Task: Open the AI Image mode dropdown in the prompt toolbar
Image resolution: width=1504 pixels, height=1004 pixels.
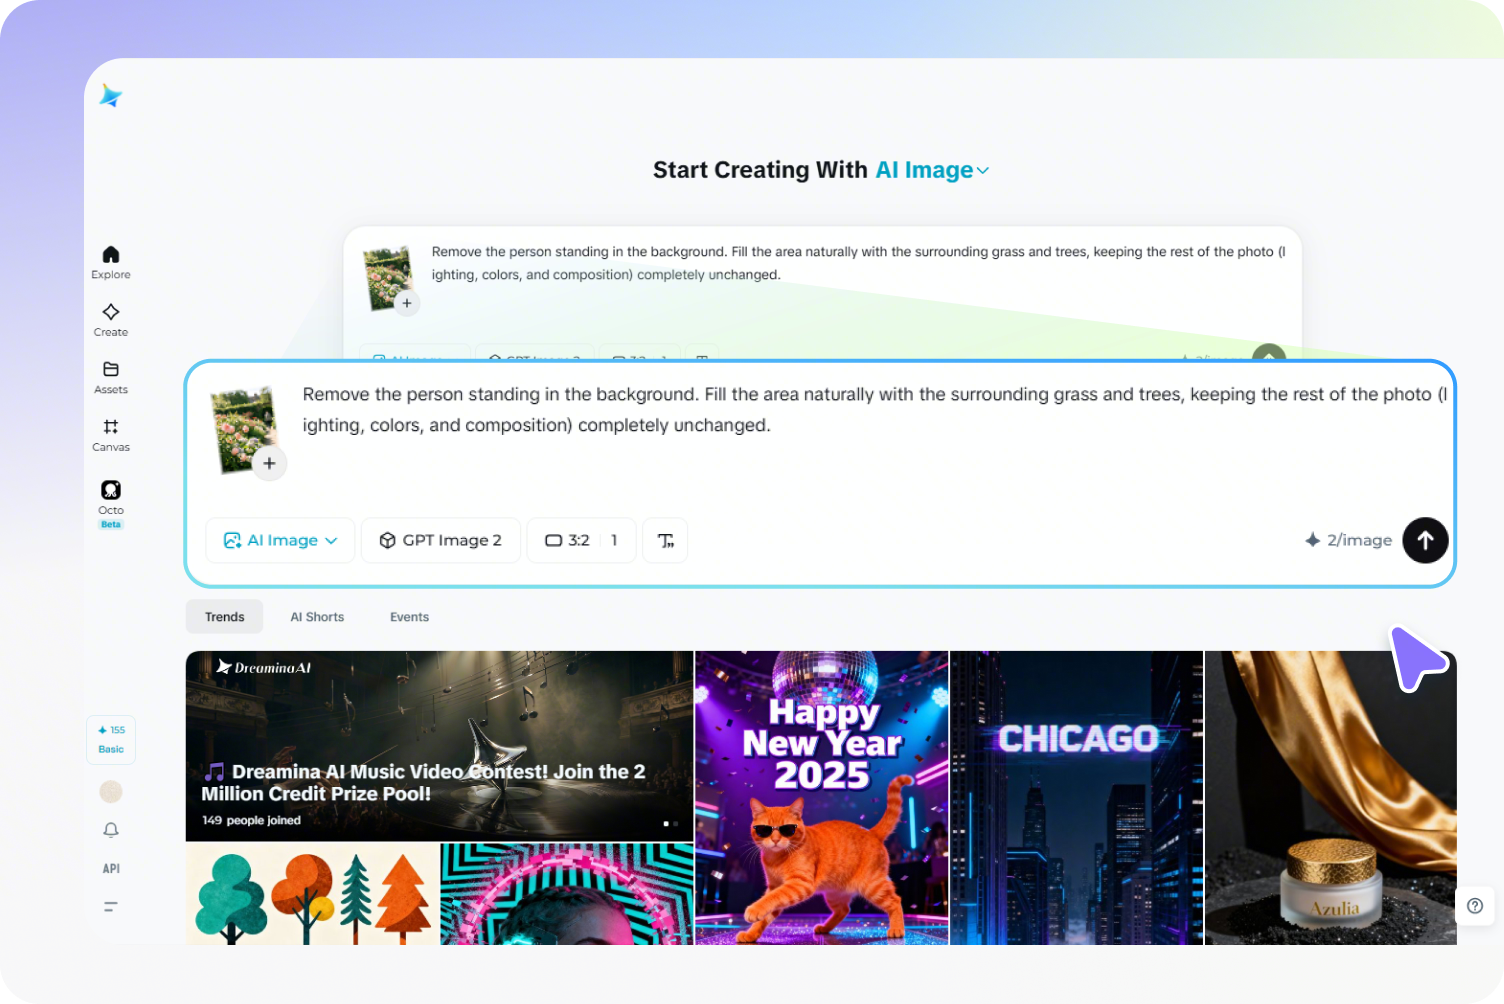Action: pos(280,541)
